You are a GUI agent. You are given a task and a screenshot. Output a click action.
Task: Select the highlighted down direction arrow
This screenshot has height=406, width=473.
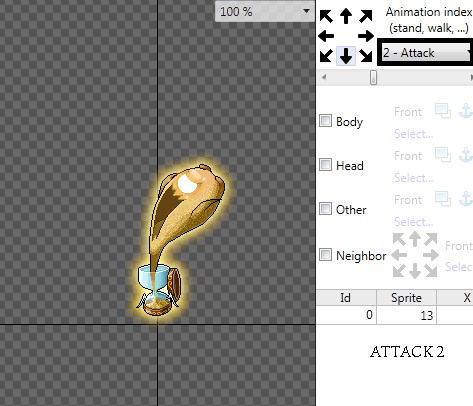click(346, 55)
